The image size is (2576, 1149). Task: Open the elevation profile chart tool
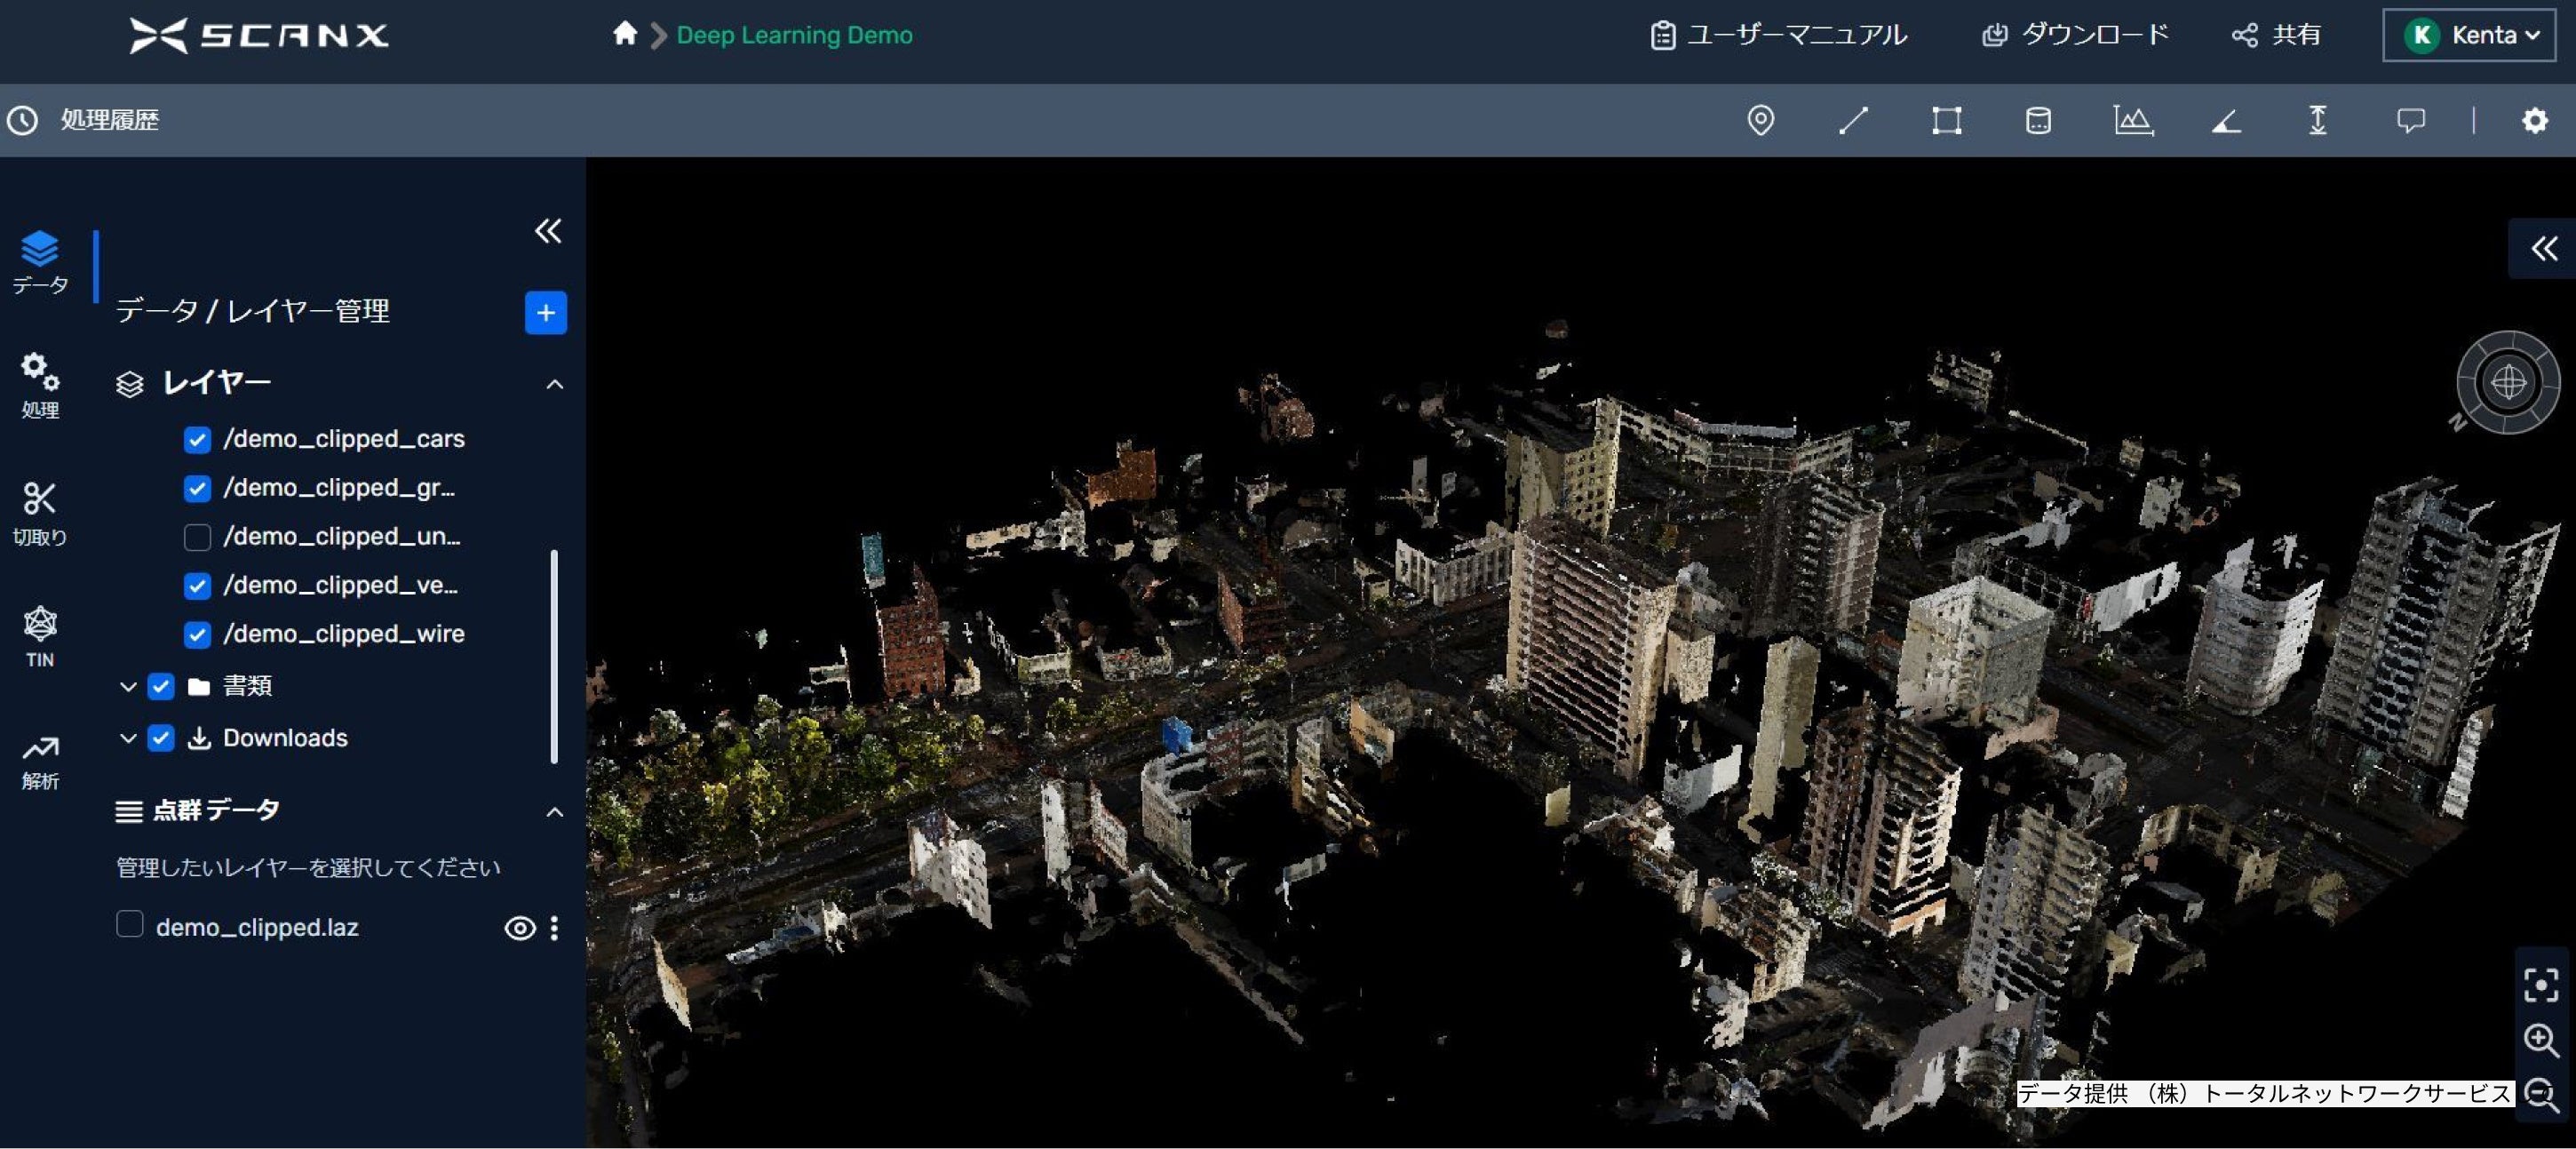[2132, 120]
